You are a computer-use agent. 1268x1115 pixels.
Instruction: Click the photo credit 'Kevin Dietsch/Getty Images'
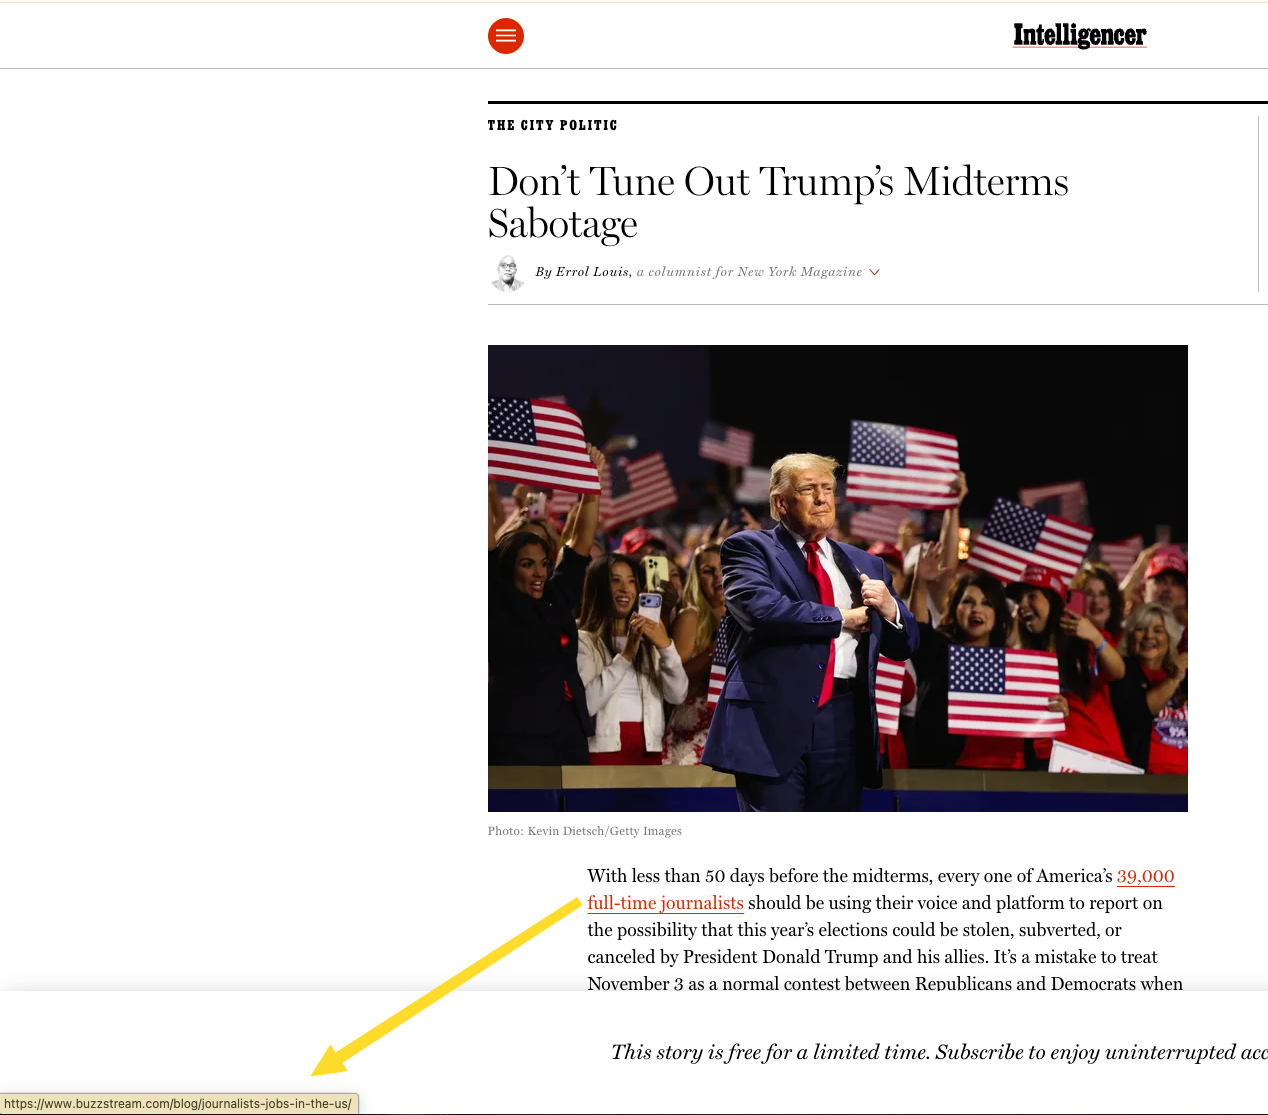pyautogui.click(x=604, y=831)
